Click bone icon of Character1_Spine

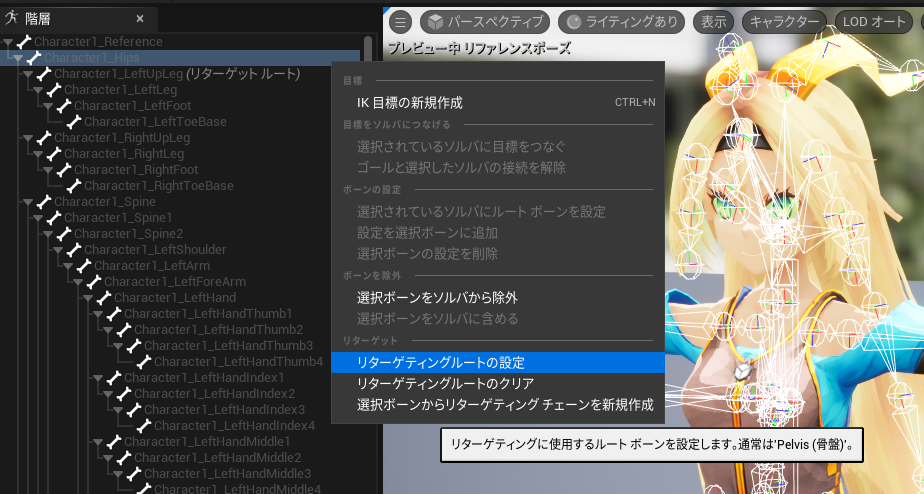tap(44, 202)
